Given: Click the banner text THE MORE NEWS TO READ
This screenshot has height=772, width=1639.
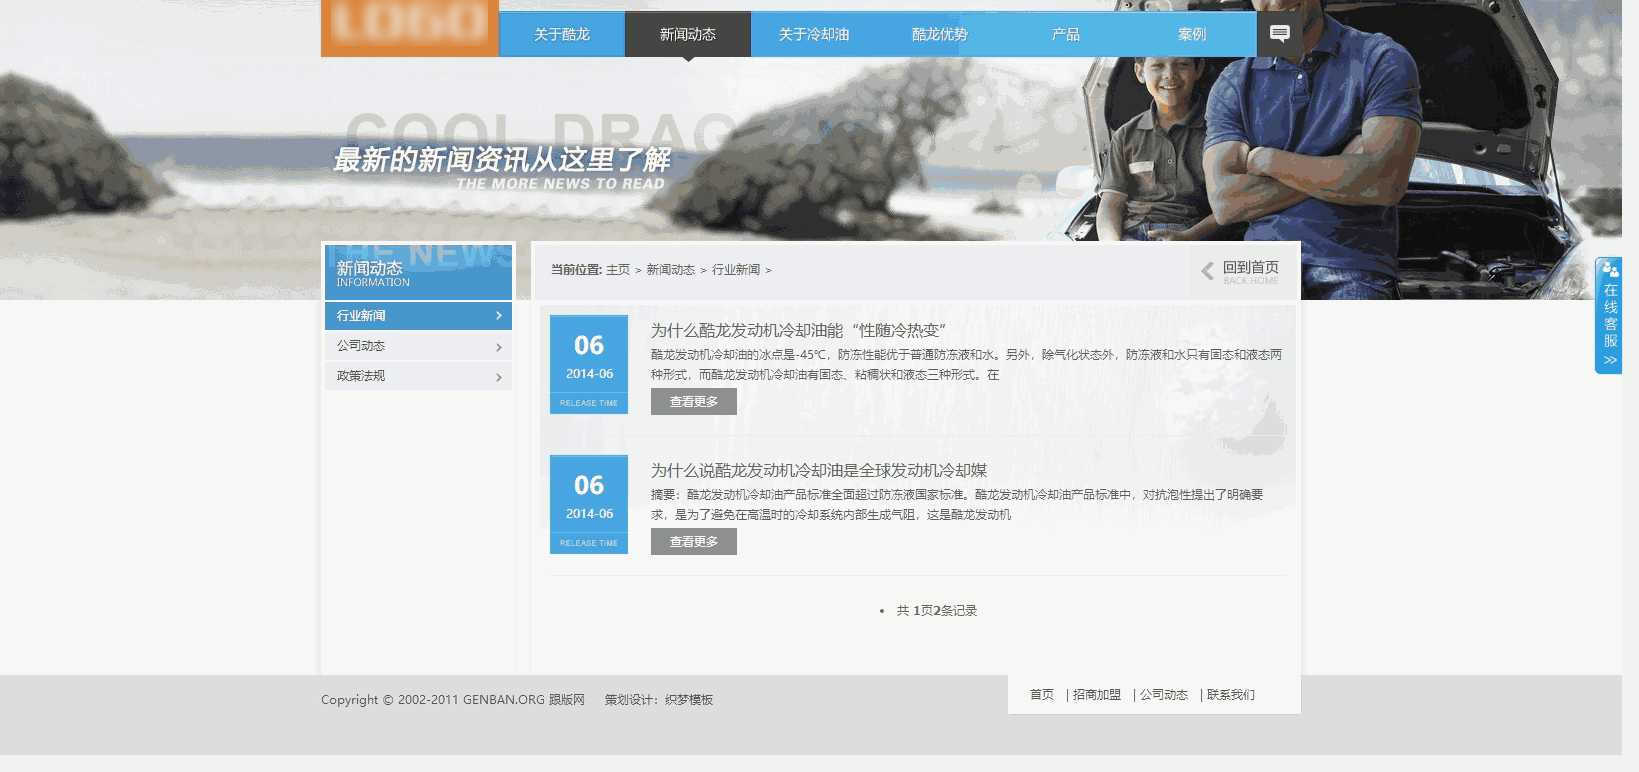Looking at the screenshot, I should (x=560, y=184).
